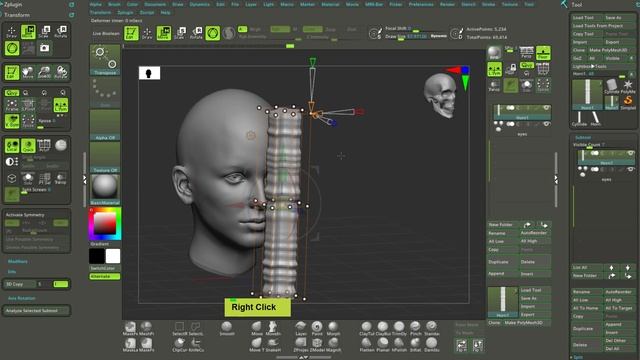Expand the Axis Rotation section

click(22, 298)
